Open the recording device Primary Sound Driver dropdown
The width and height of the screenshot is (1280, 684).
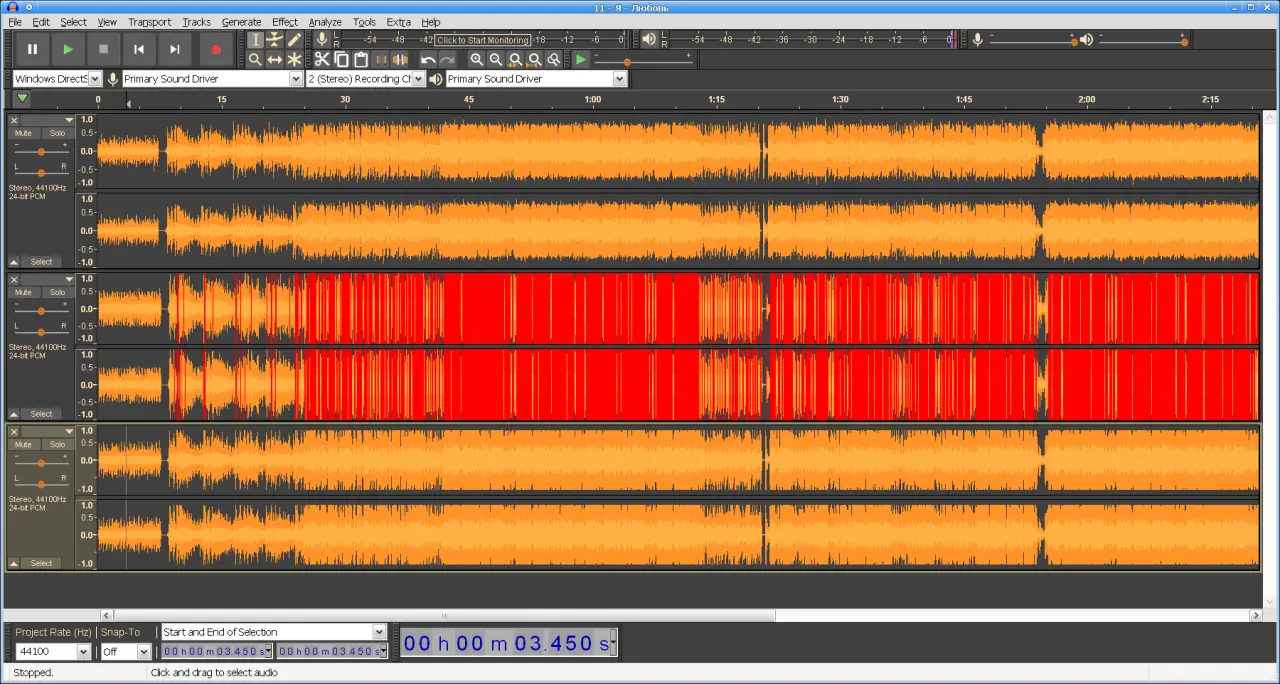pos(212,79)
